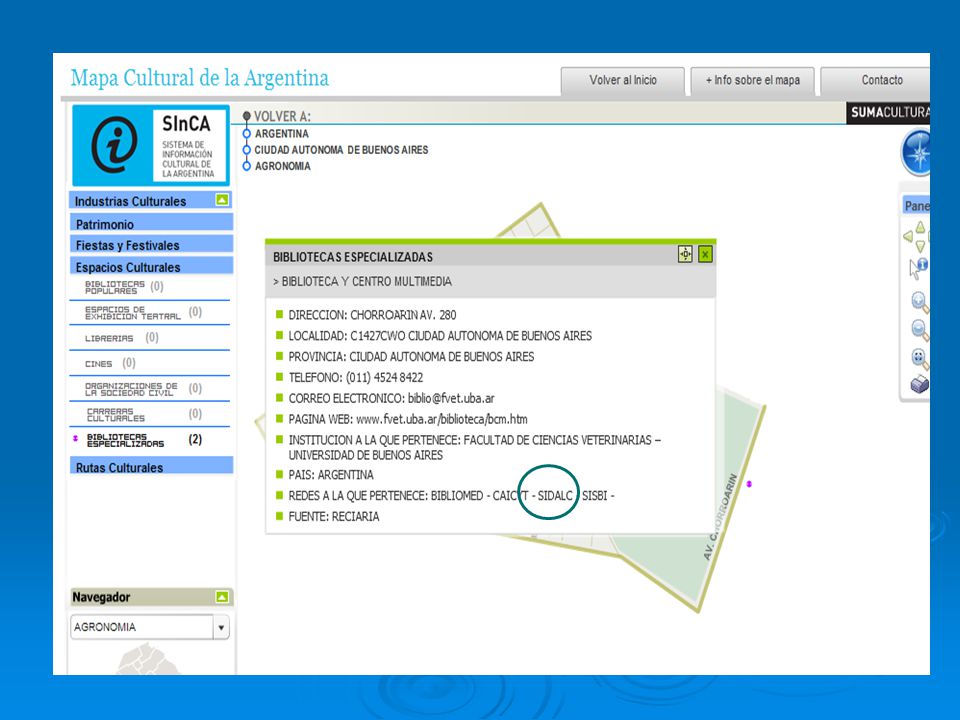This screenshot has height=720, width=960.
Task: Click the TELEFONO (011) 4524 8422 line
Action: (356, 378)
